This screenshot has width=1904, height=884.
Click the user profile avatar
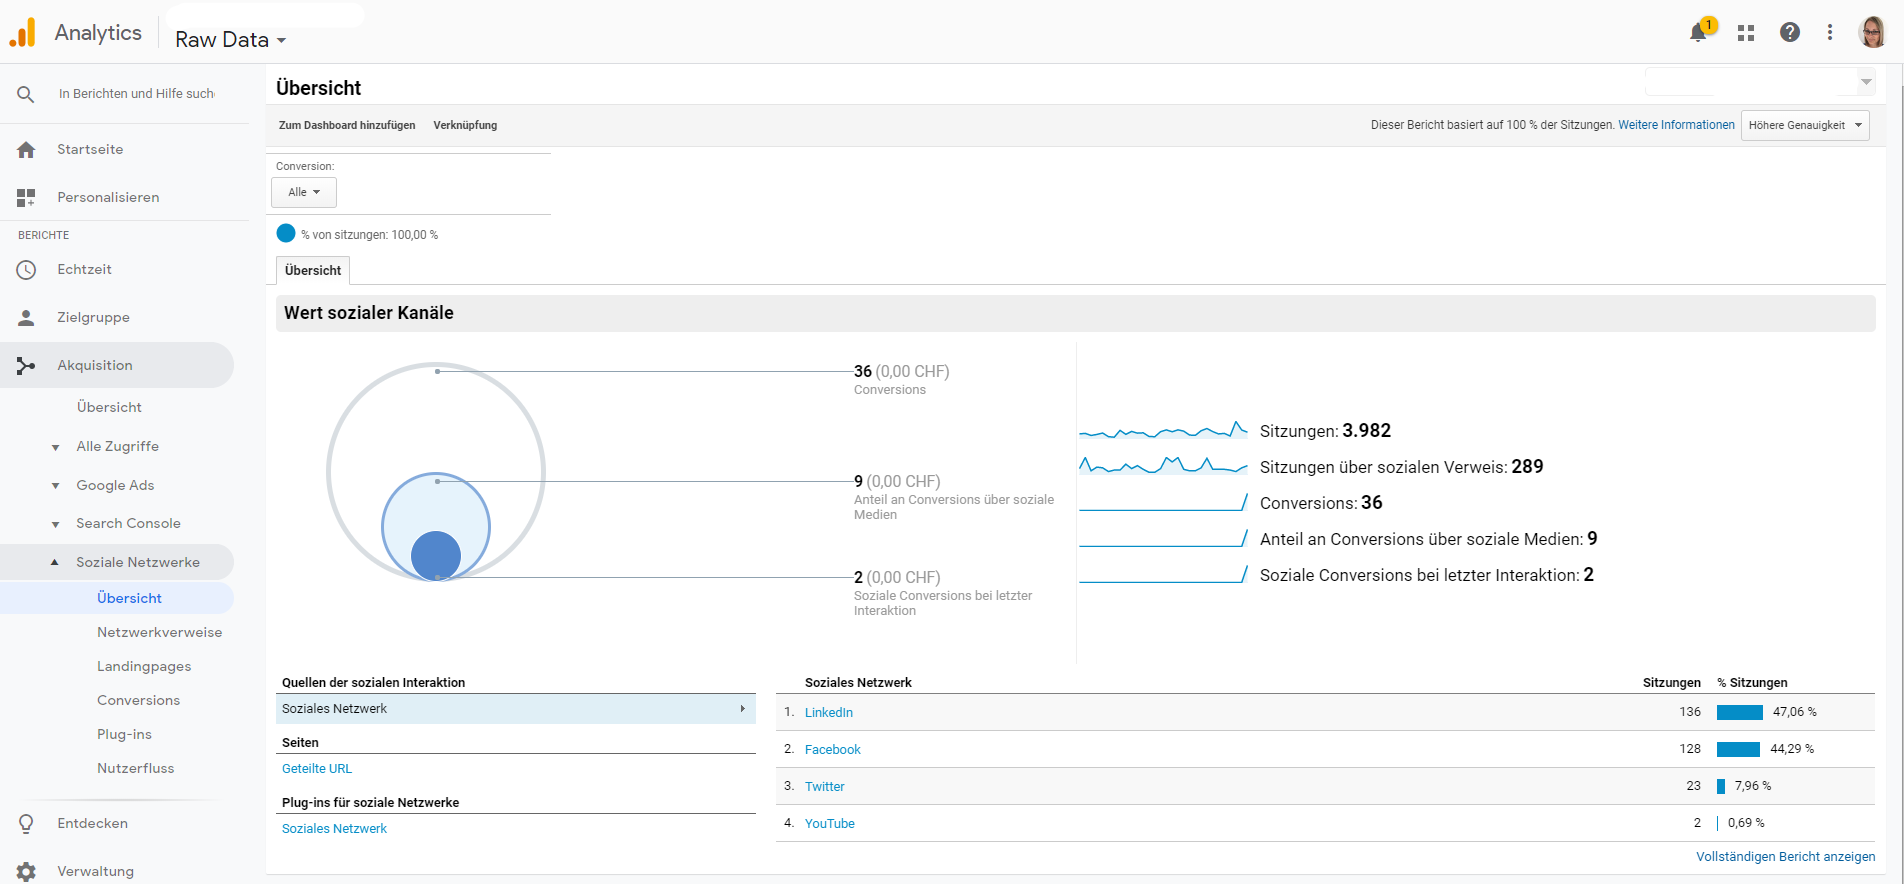click(1872, 33)
